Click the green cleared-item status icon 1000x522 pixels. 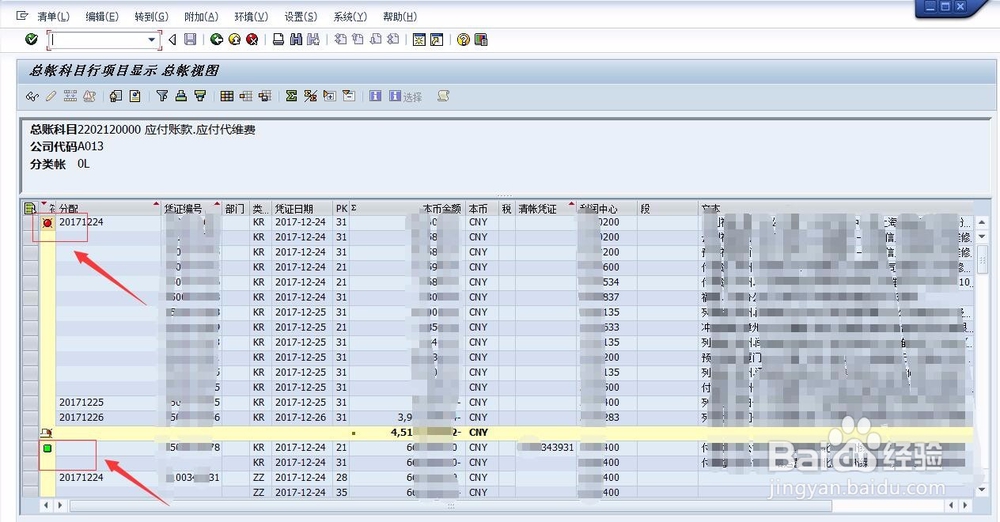pos(47,448)
